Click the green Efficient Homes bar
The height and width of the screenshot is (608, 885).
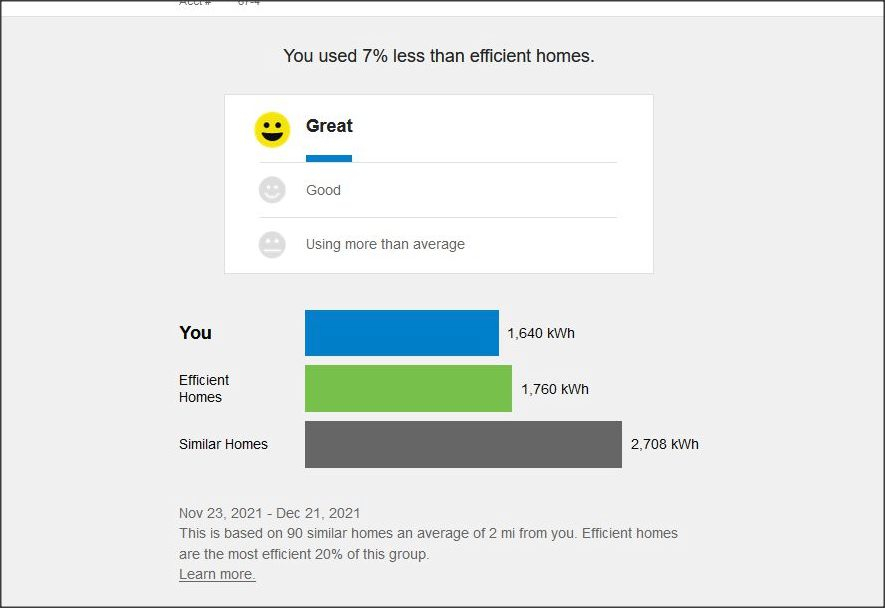coord(408,389)
